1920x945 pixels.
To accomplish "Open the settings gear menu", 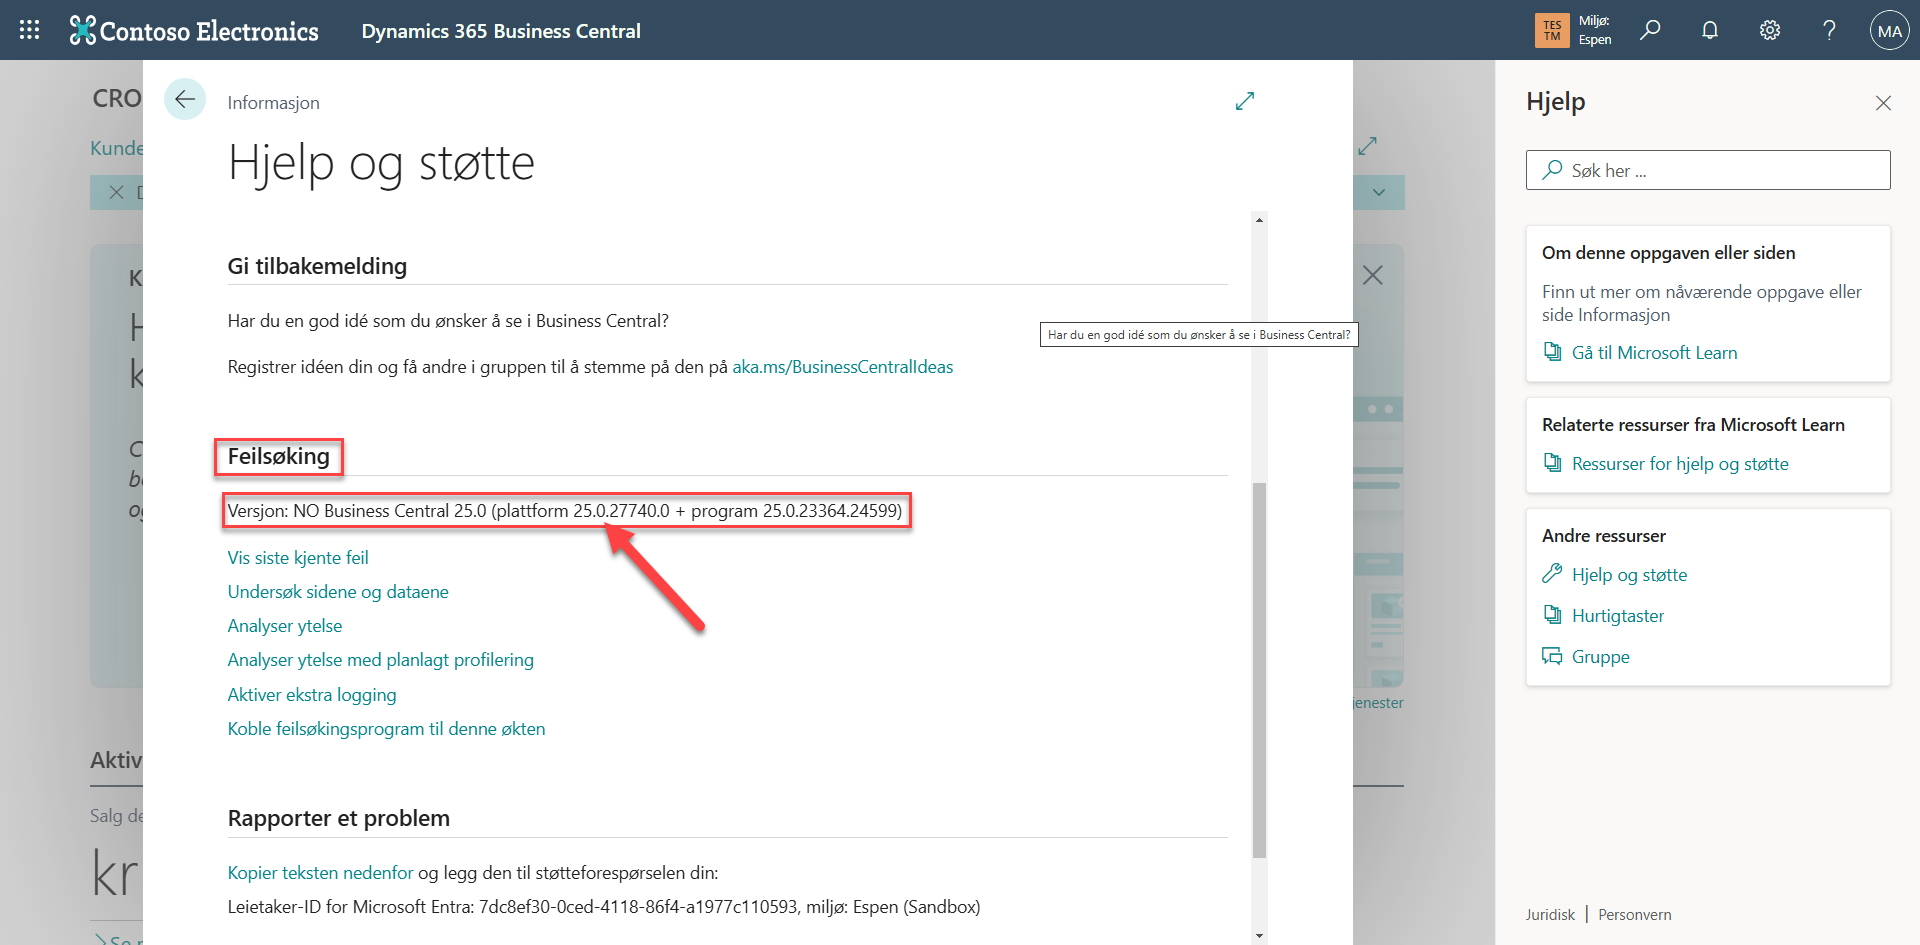I will click(x=1770, y=30).
